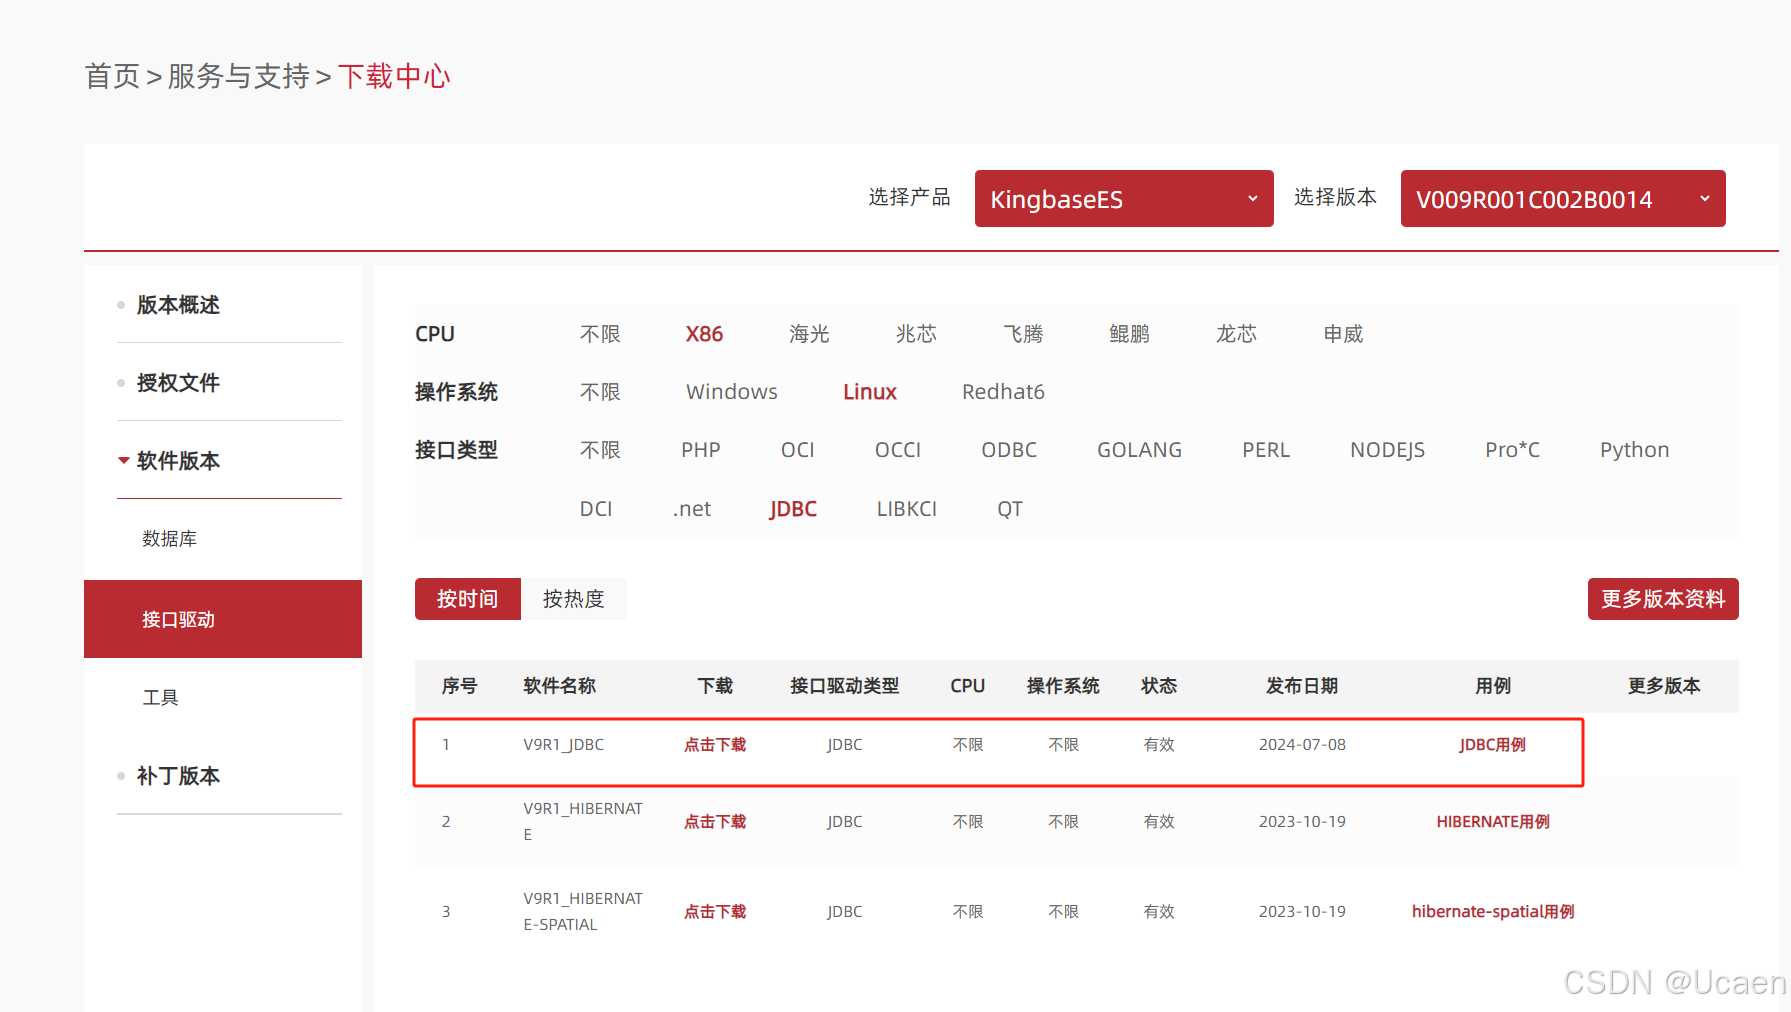This screenshot has height=1012, width=1791.
Task: Click the 更多版本 column header
Action: click(x=1663, y=686)
